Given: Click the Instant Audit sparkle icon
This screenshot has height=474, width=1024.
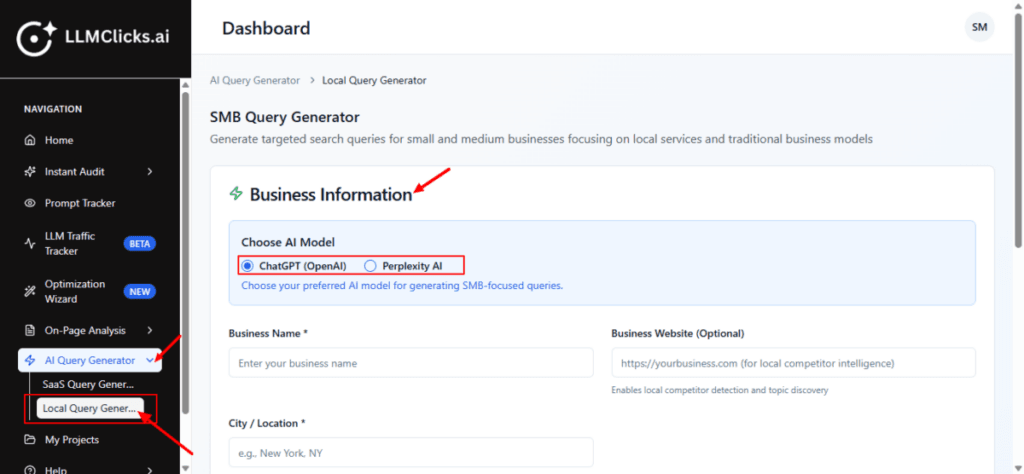Looking at the screenshot, I should click(x=30, y=172).
